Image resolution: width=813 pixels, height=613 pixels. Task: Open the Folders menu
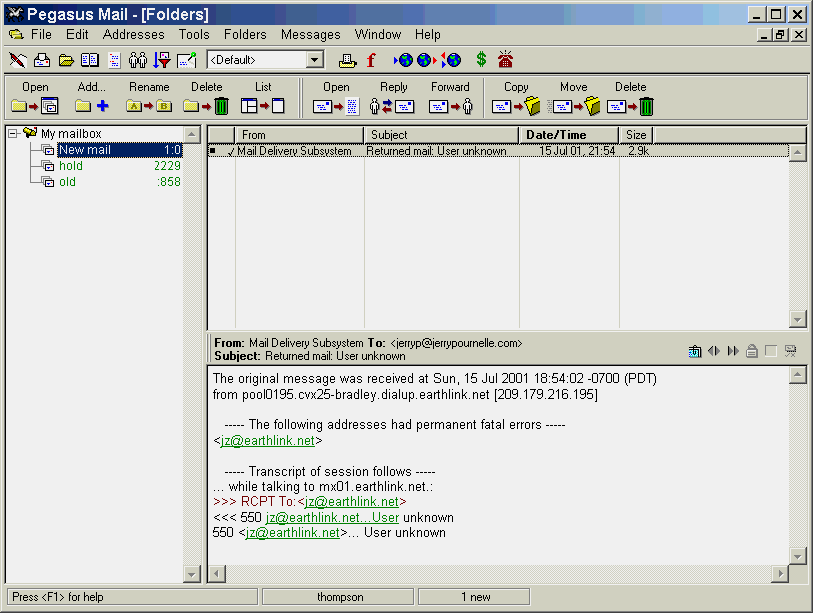click(245, 34)
